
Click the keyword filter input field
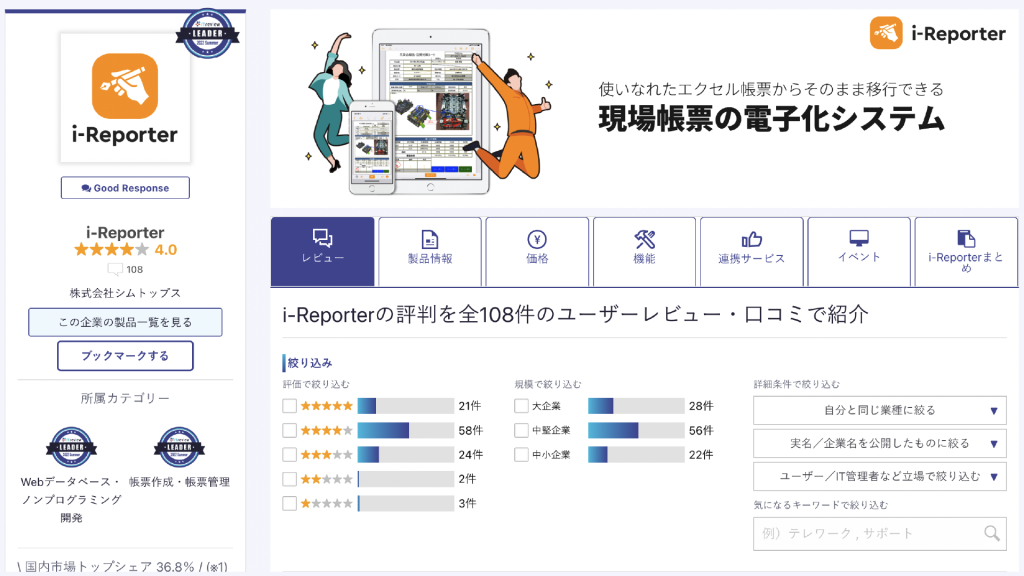pos(880,534)
